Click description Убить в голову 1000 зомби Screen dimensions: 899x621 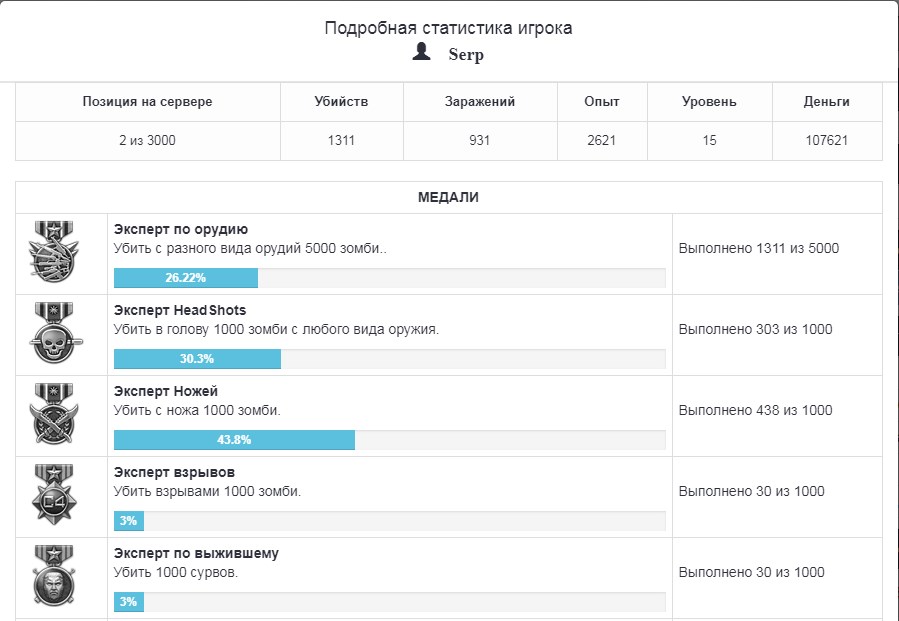[276, 329]
